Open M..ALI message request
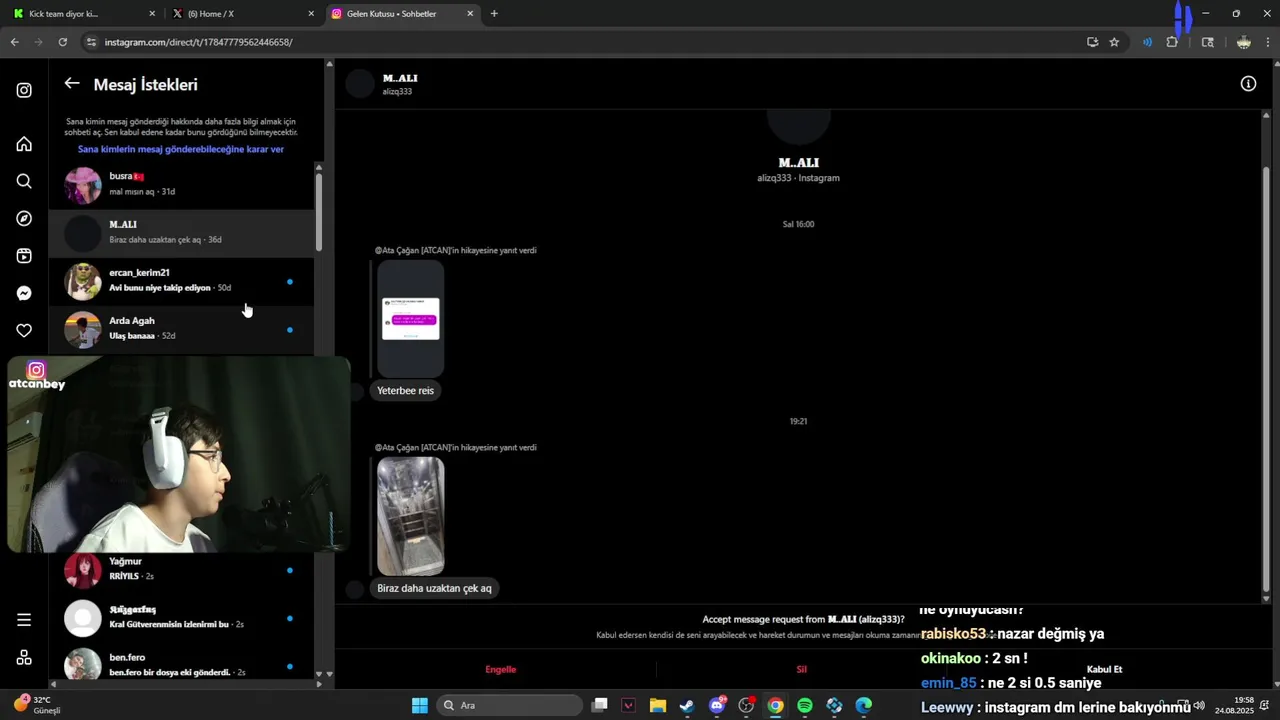1280x720 pixels. tap(181, 233)
